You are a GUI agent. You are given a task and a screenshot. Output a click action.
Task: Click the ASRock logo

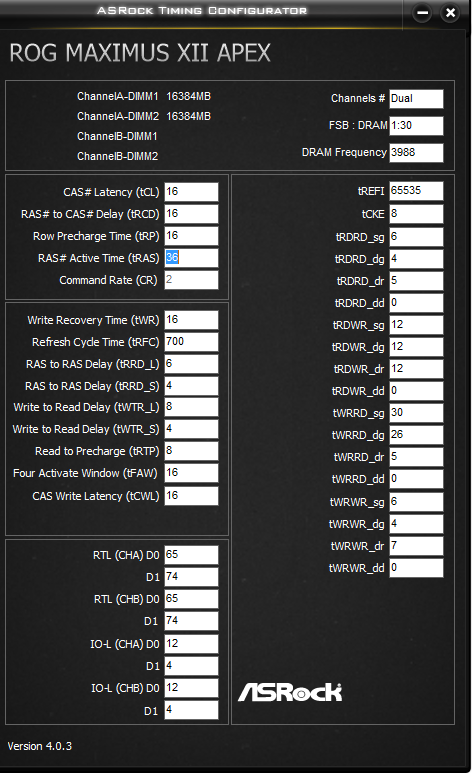(x=290, y=692)
